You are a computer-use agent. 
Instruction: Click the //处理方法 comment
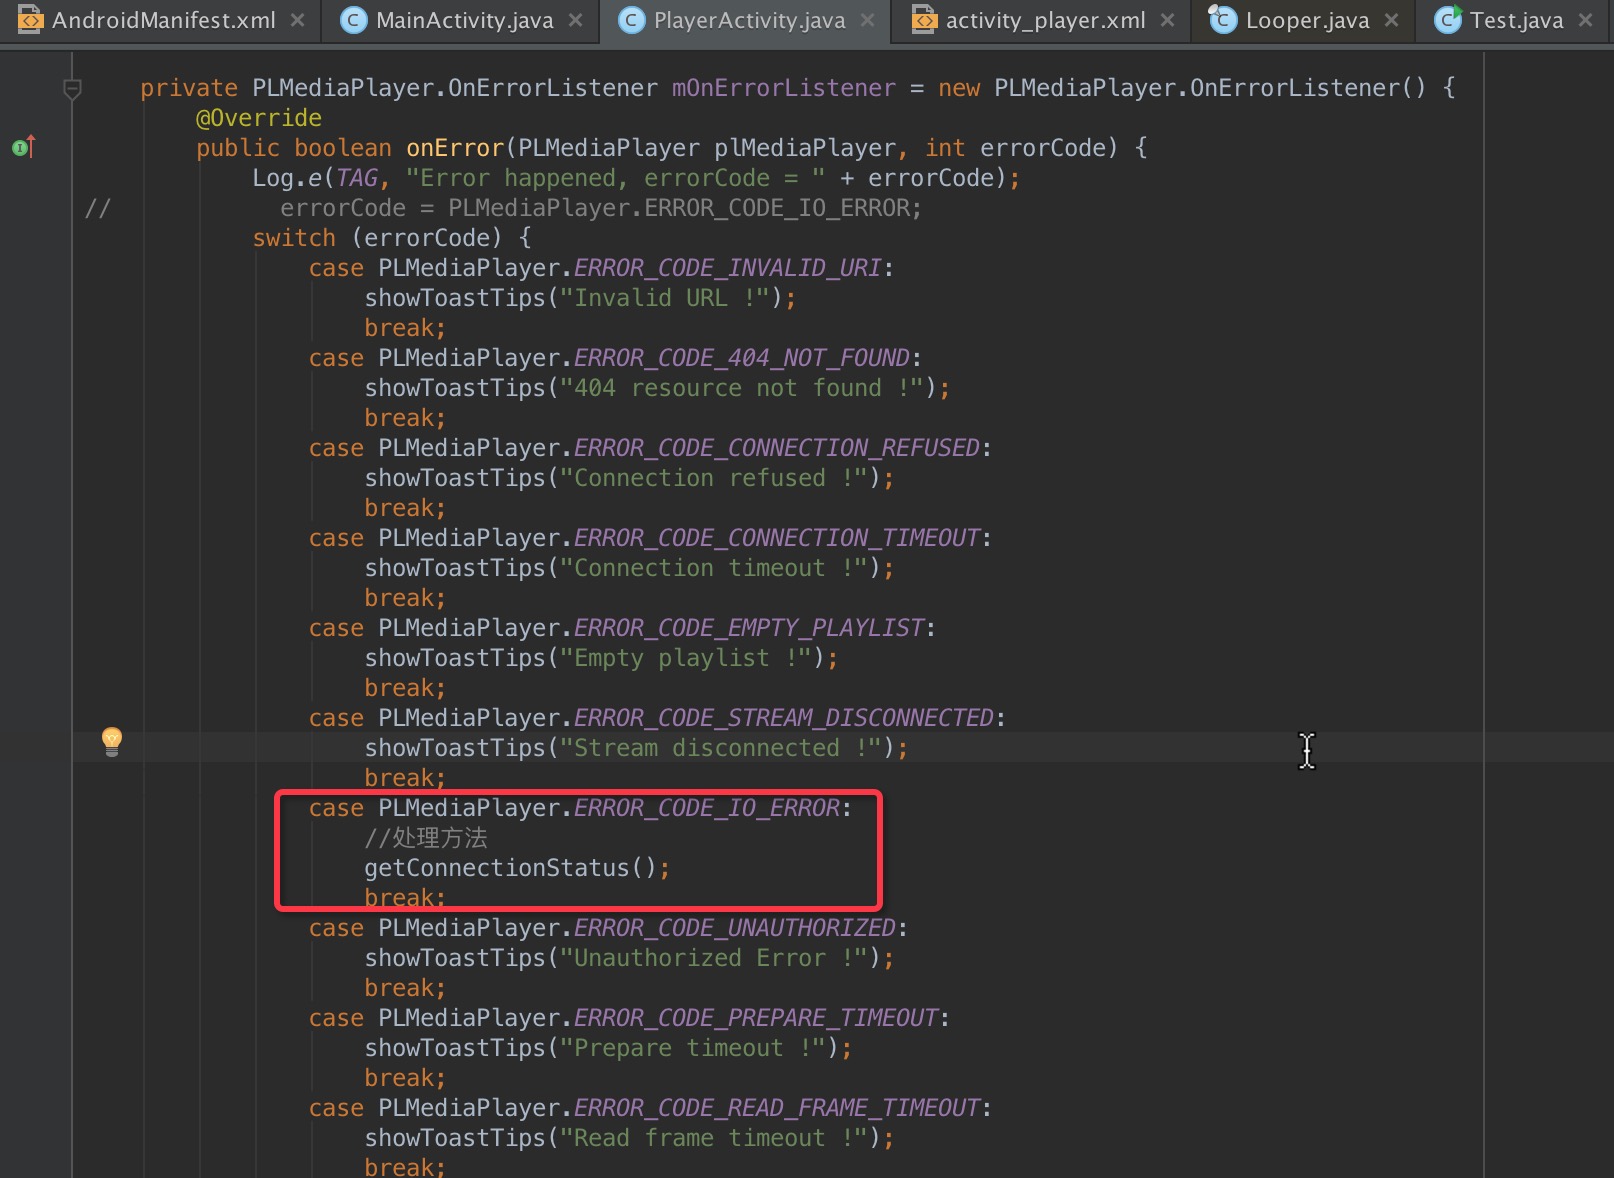pyautogui.click(x=426, y=838)
